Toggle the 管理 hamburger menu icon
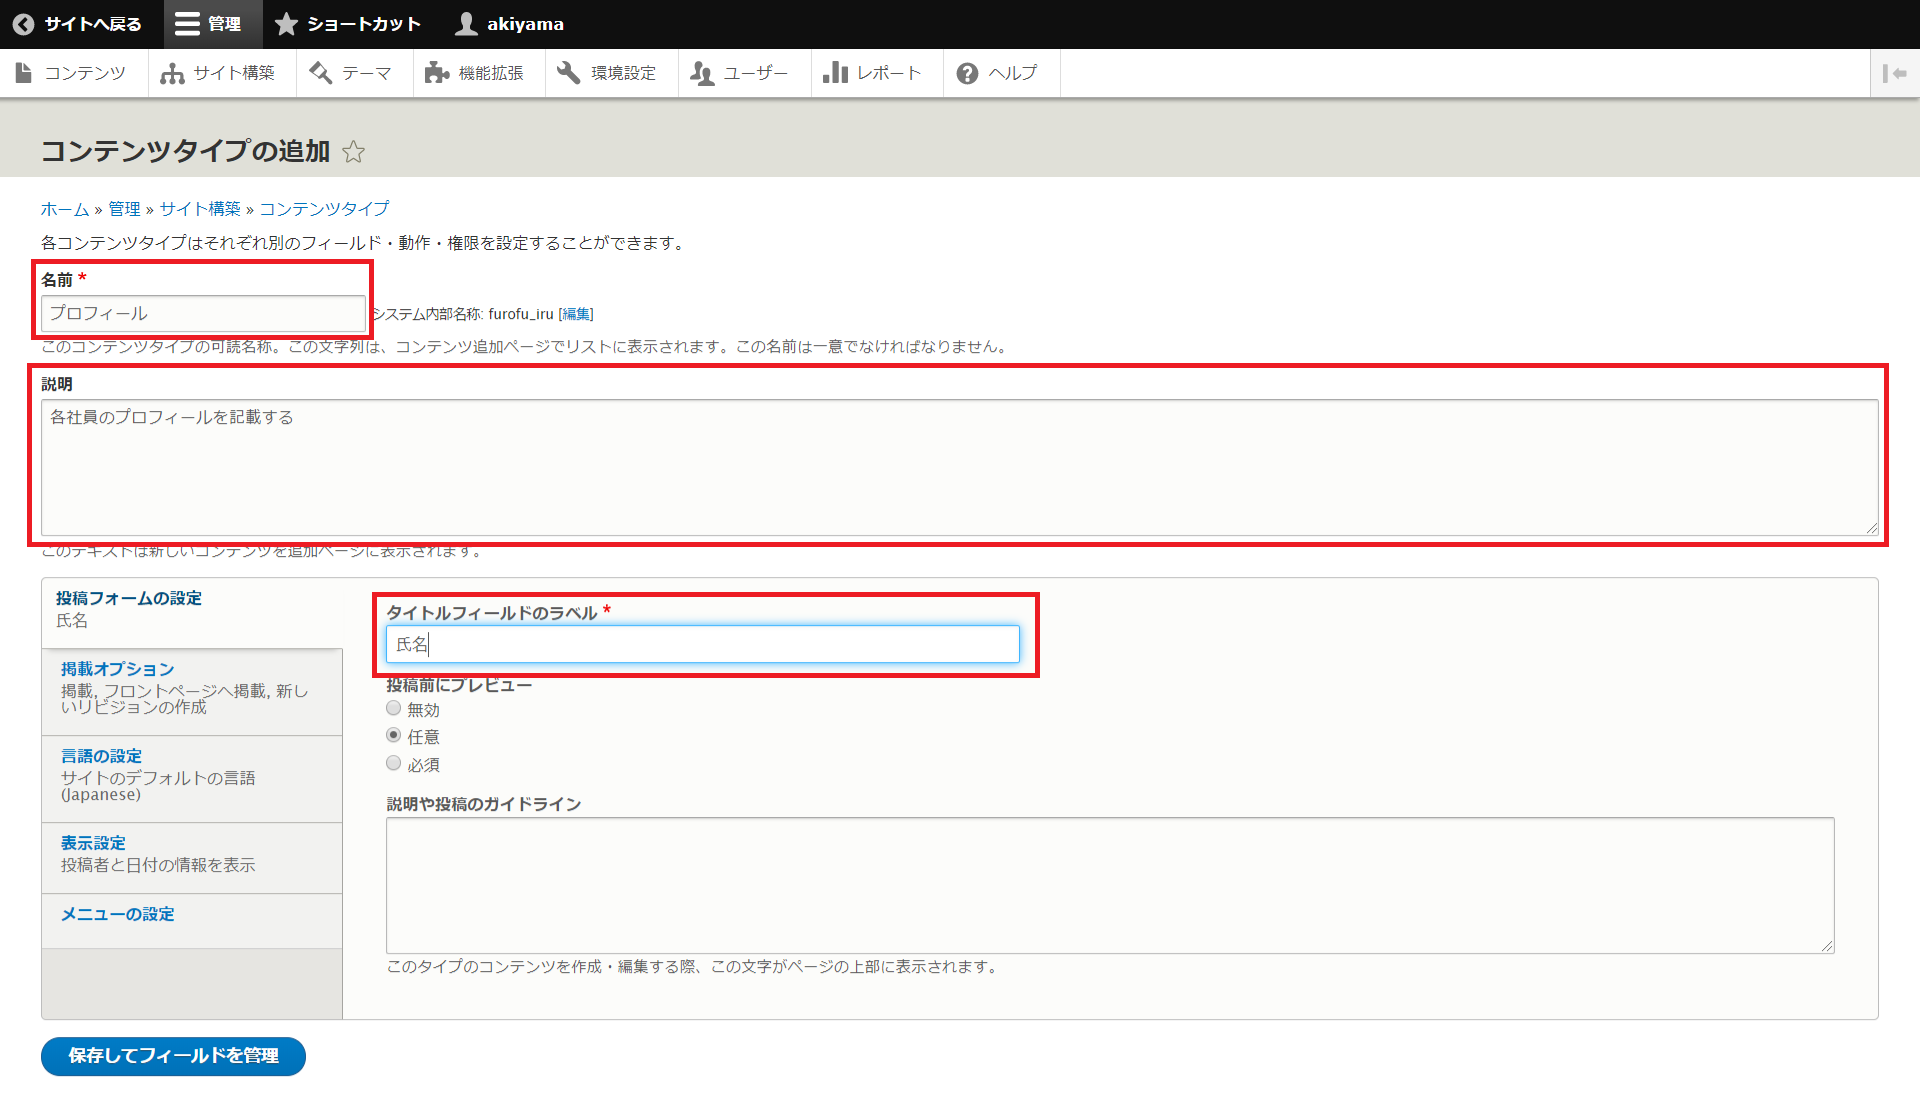The image size is (1920, 1094). 187,24
